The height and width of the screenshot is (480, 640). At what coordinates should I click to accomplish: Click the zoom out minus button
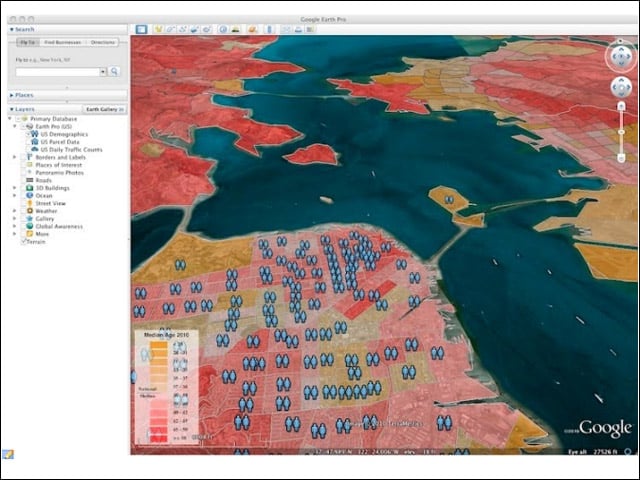[621, 158]
